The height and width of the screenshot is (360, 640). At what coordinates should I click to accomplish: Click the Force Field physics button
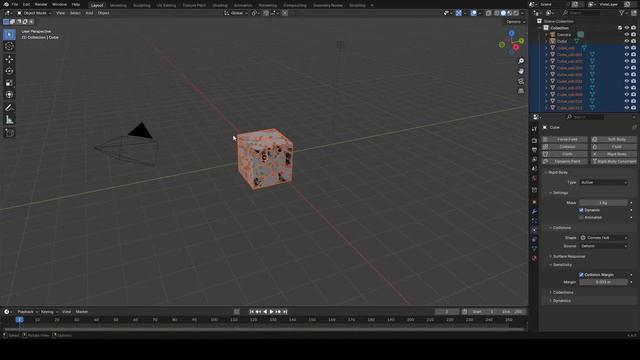[x=564, y=139]
